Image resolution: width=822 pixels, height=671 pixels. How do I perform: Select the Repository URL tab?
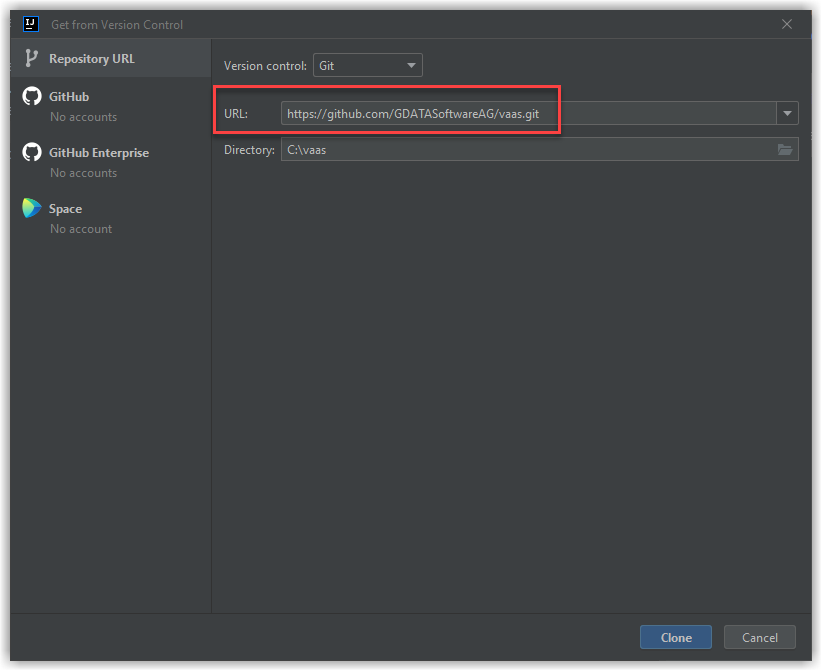[111, 58]
